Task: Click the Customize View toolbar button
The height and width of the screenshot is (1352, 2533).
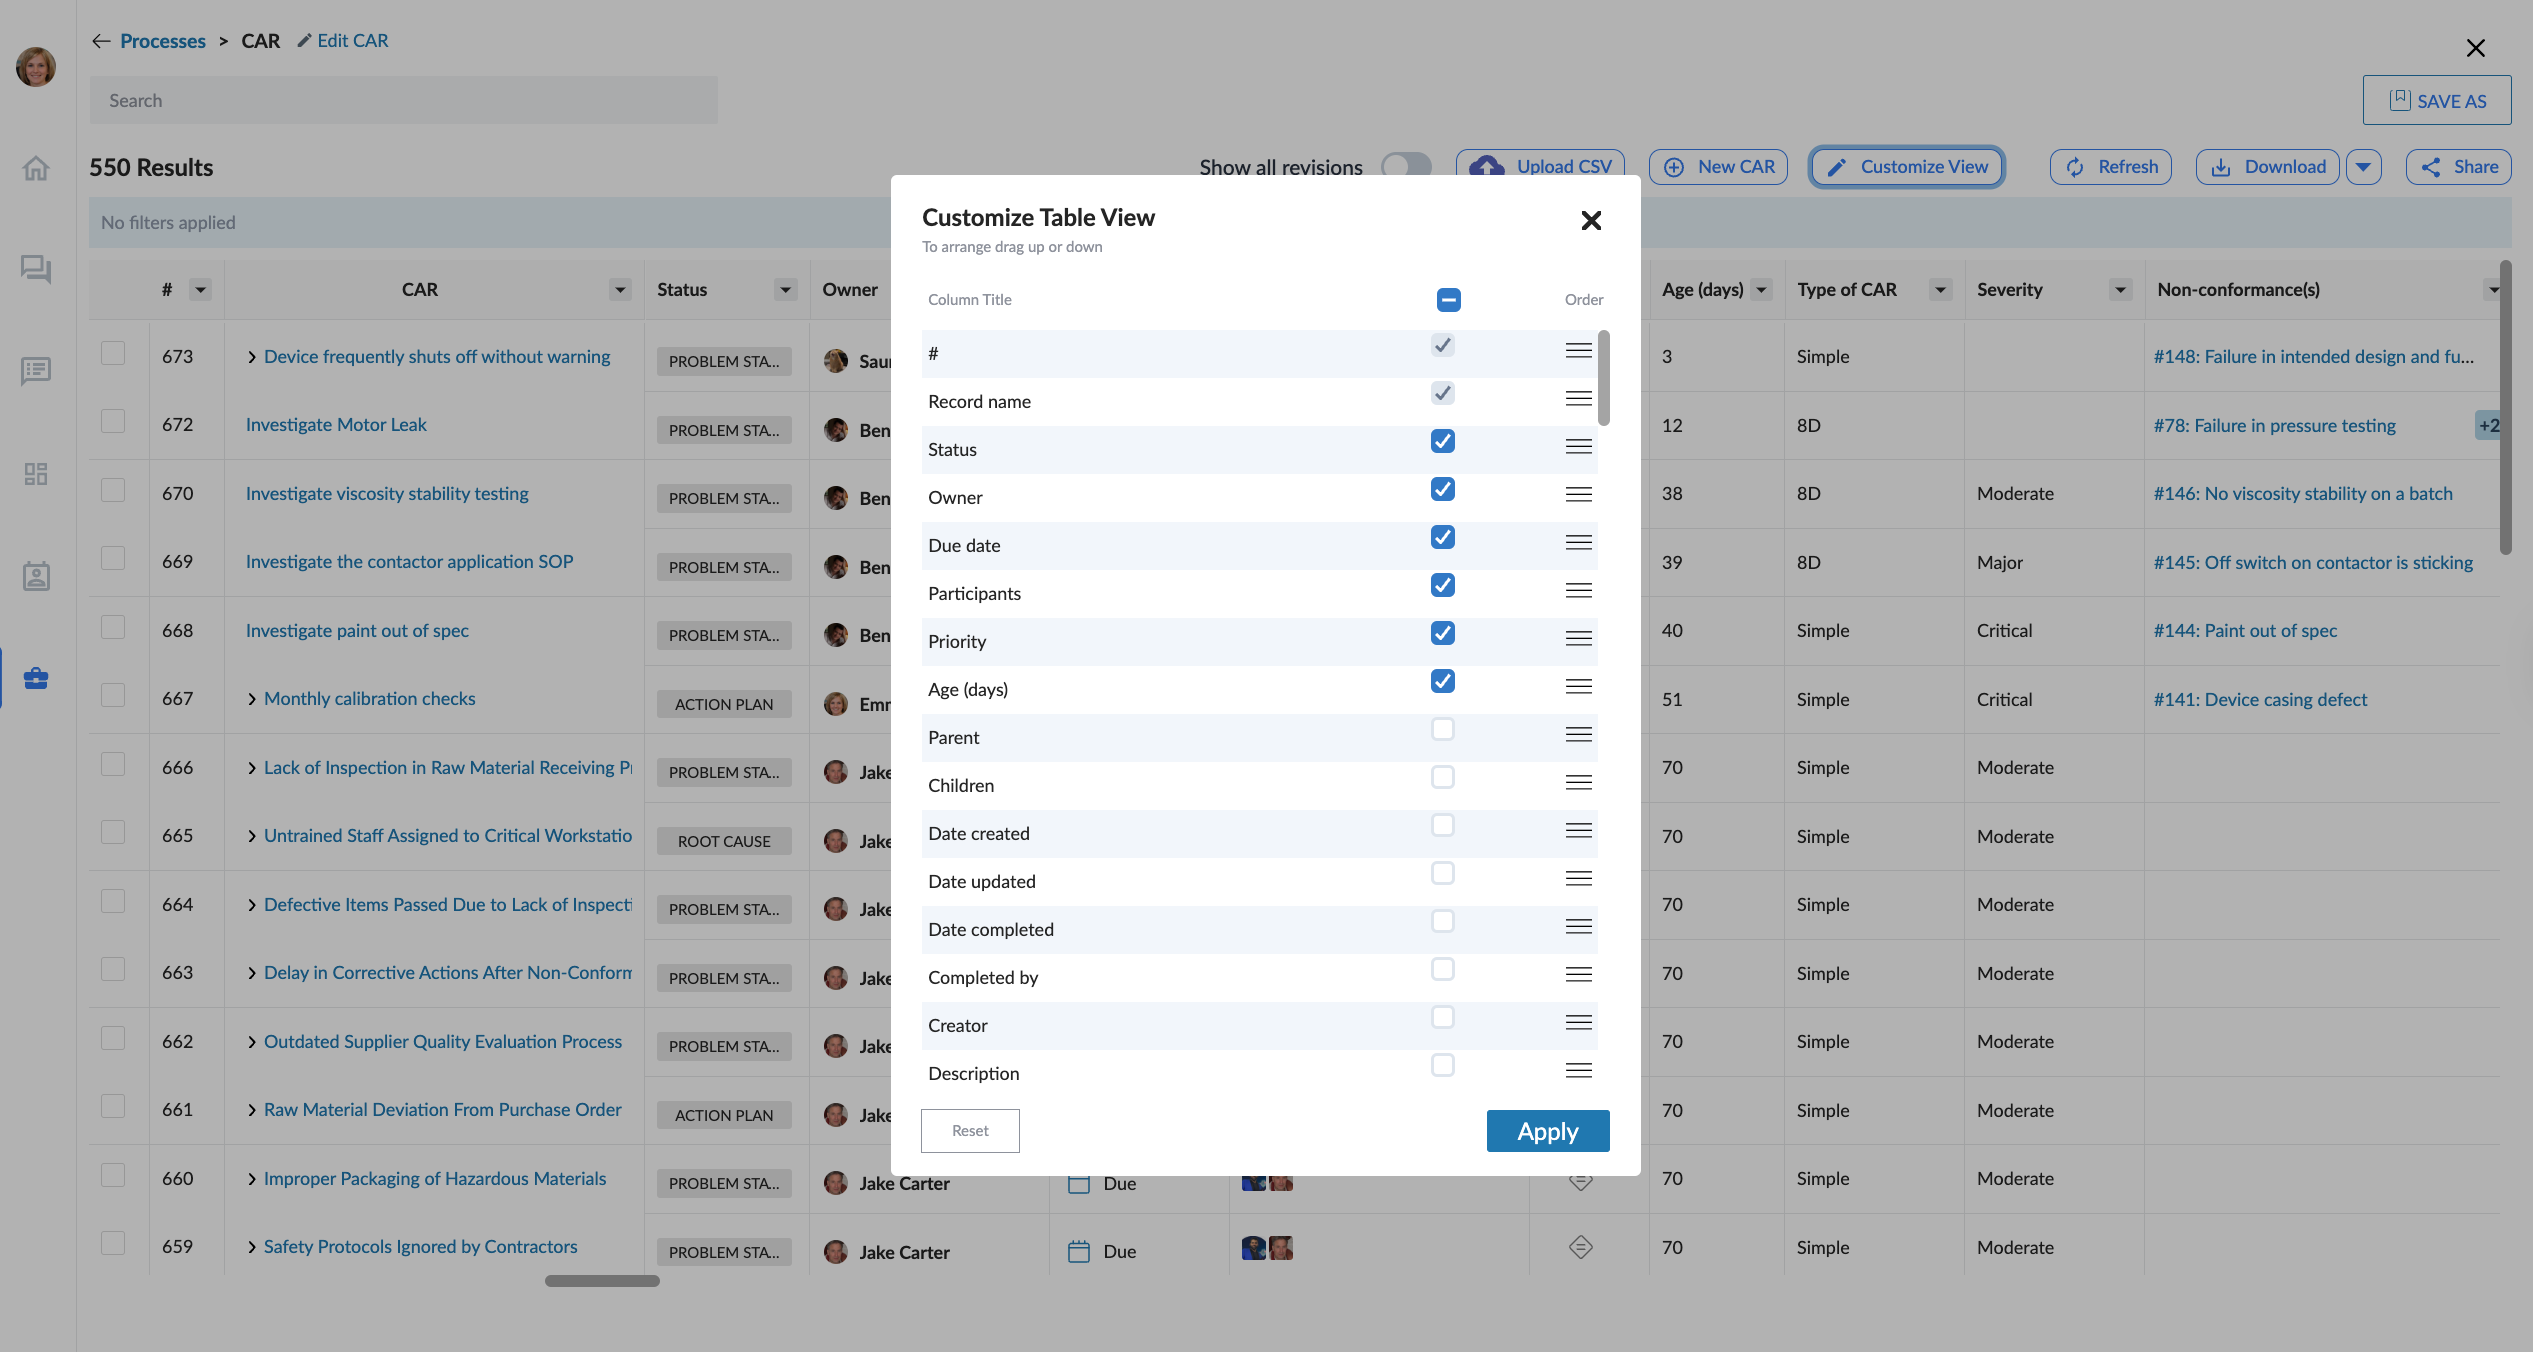Action: pos(1906,167)
